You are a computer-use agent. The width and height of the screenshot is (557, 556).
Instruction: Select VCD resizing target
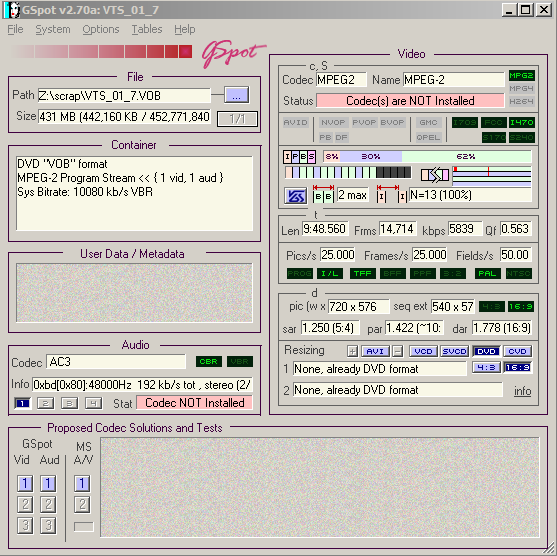click(x=423, y=351)
